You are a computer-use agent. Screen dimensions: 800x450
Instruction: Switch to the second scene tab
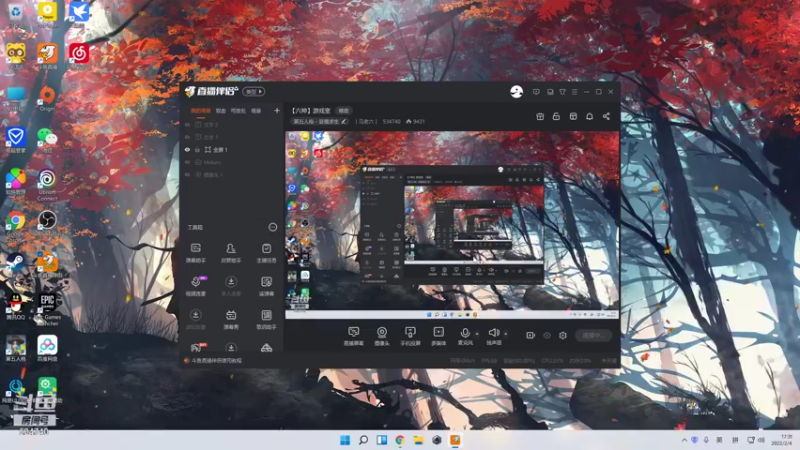pos(220,111)
